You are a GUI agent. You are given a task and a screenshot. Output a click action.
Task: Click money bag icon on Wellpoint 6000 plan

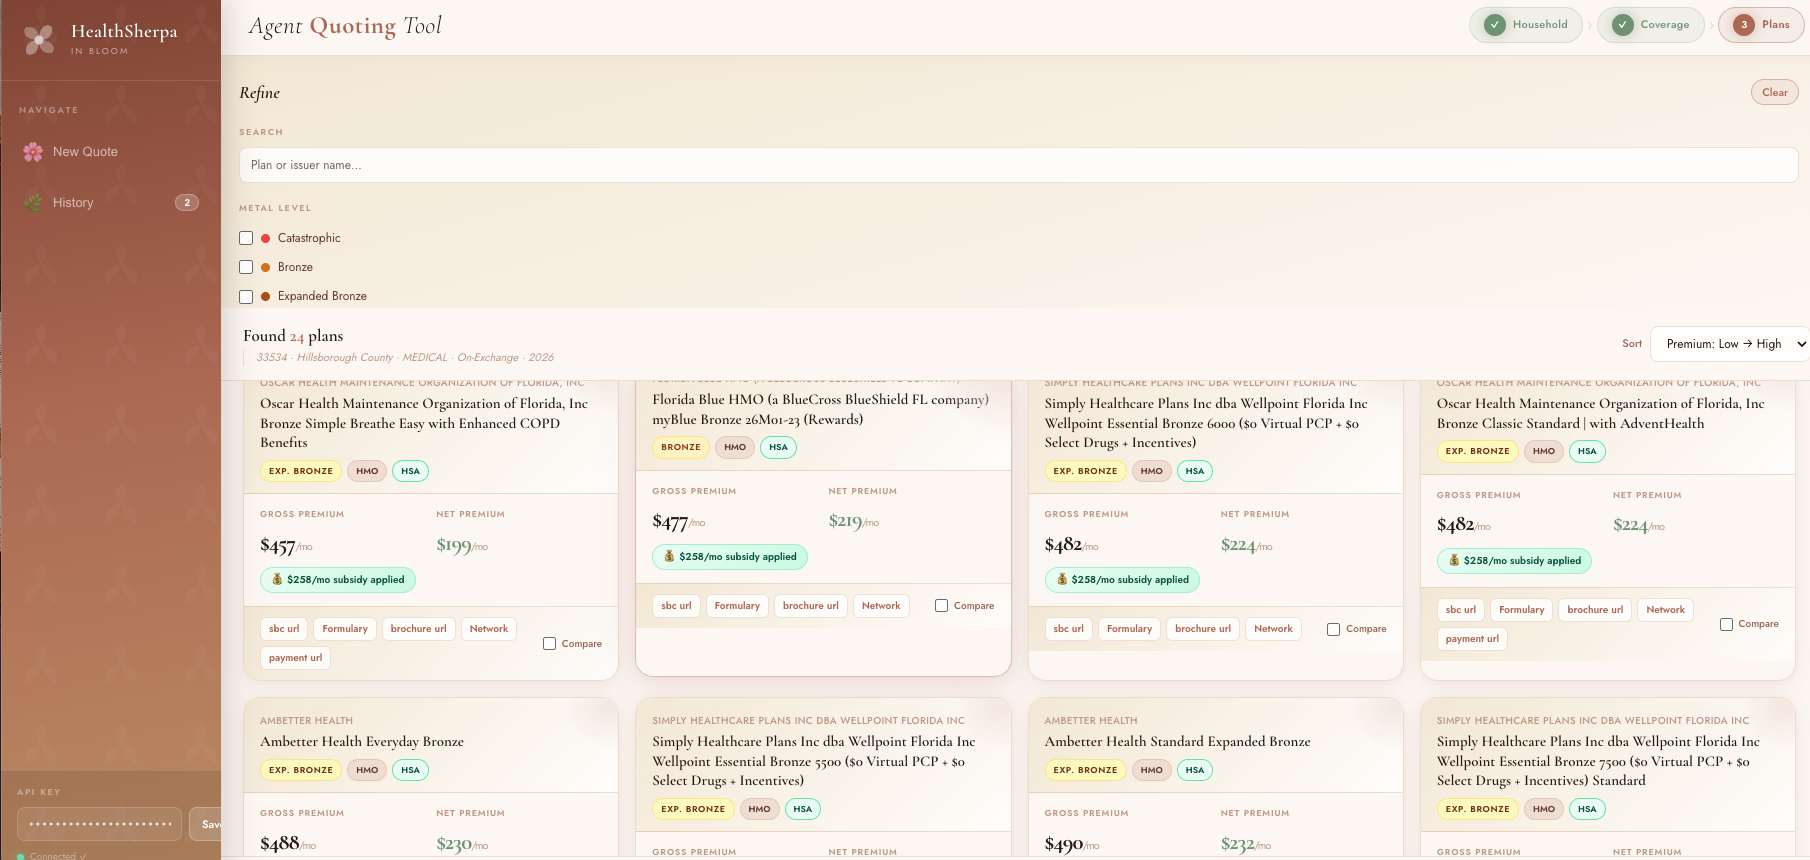pos(1061,579)
